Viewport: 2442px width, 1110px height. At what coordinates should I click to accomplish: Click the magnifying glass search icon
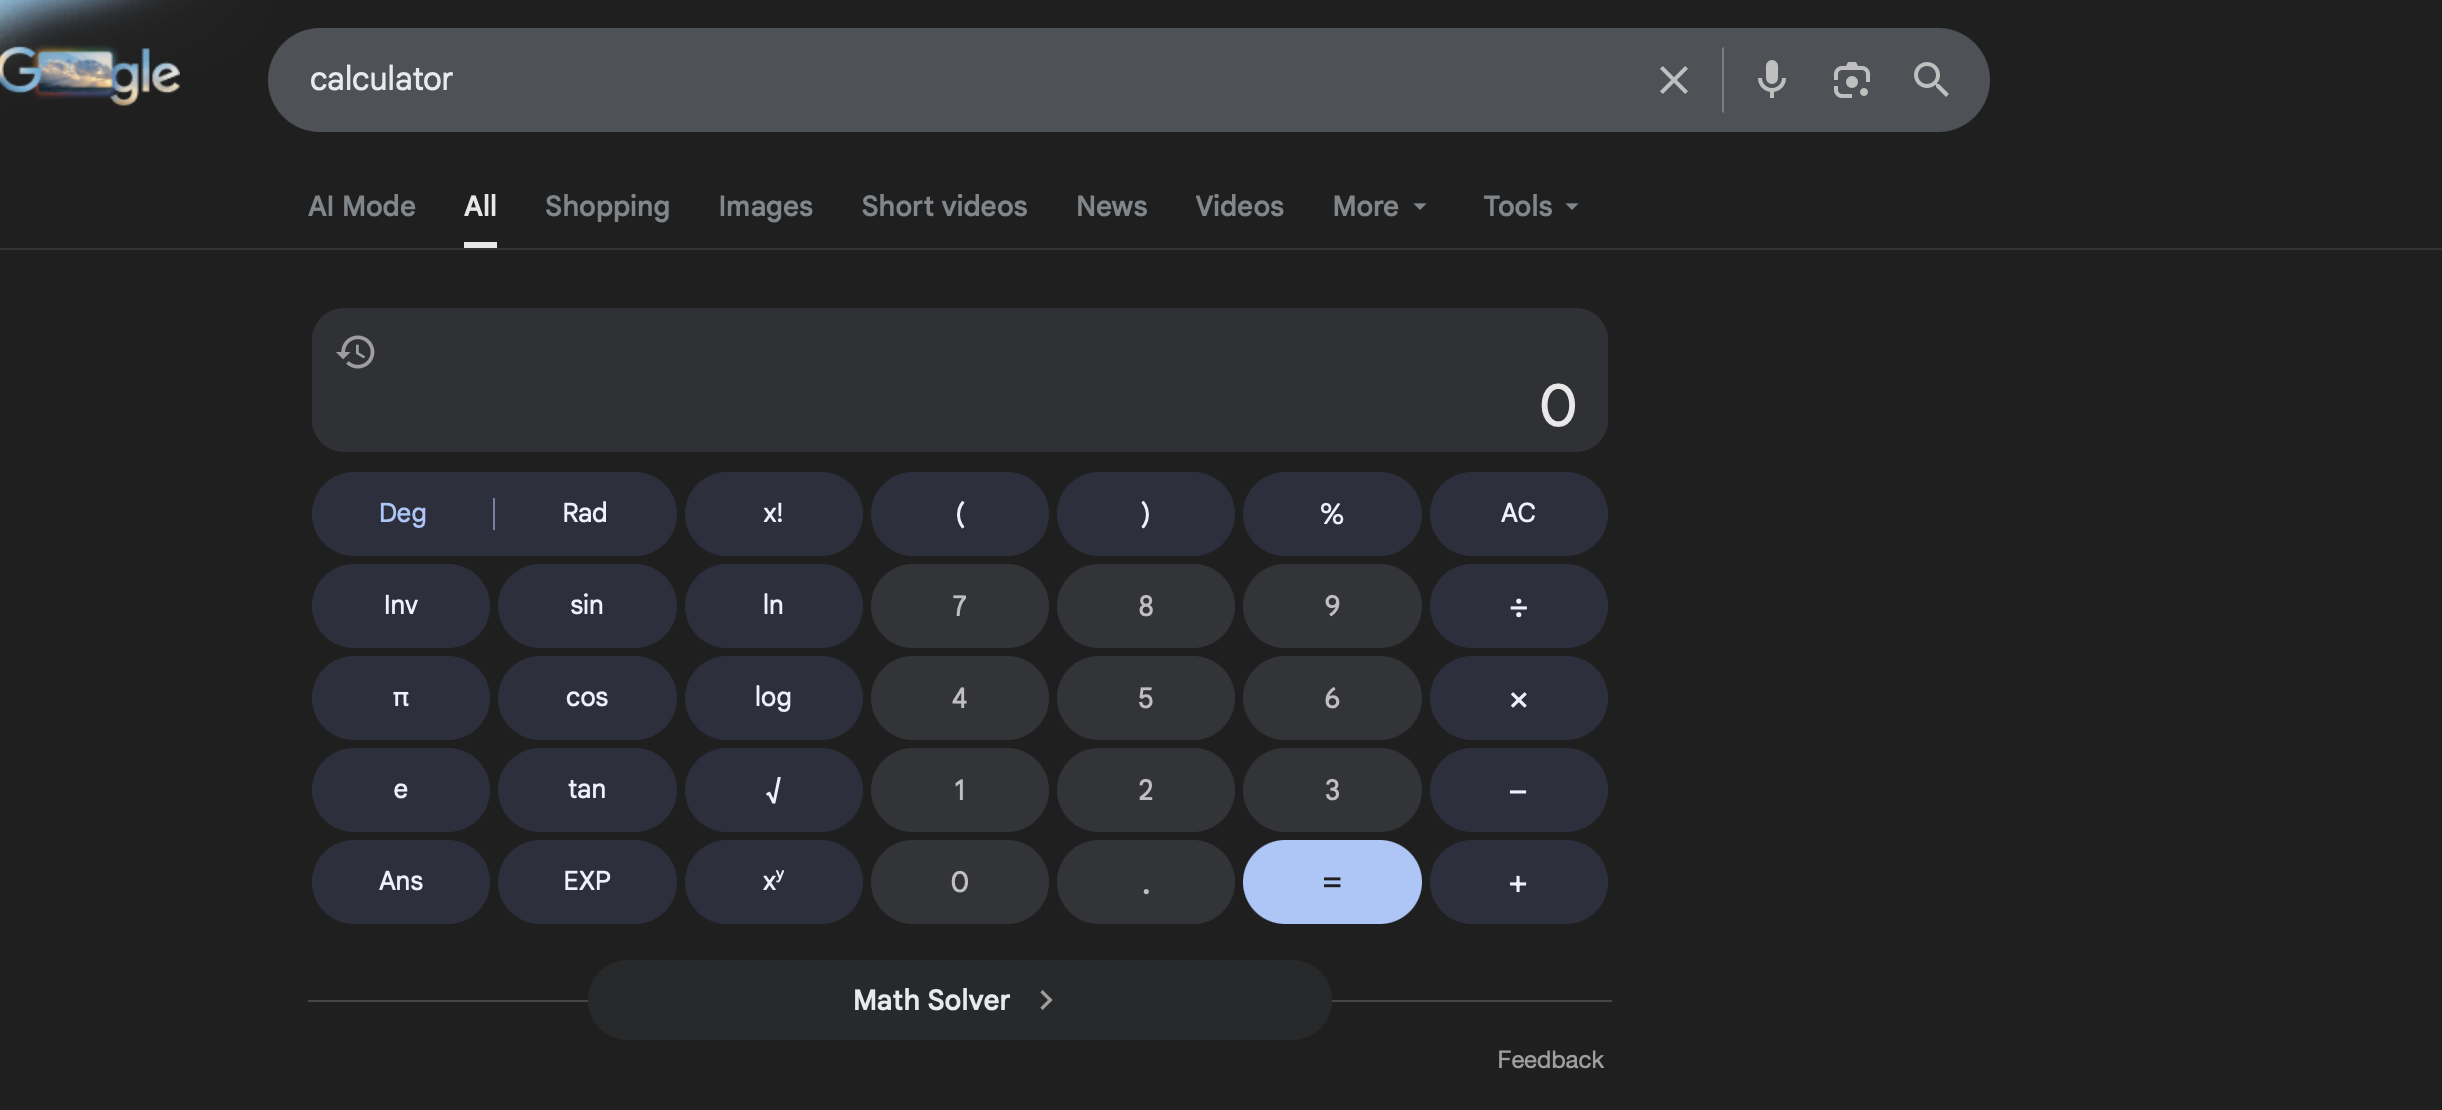(x=1930, y=79)
